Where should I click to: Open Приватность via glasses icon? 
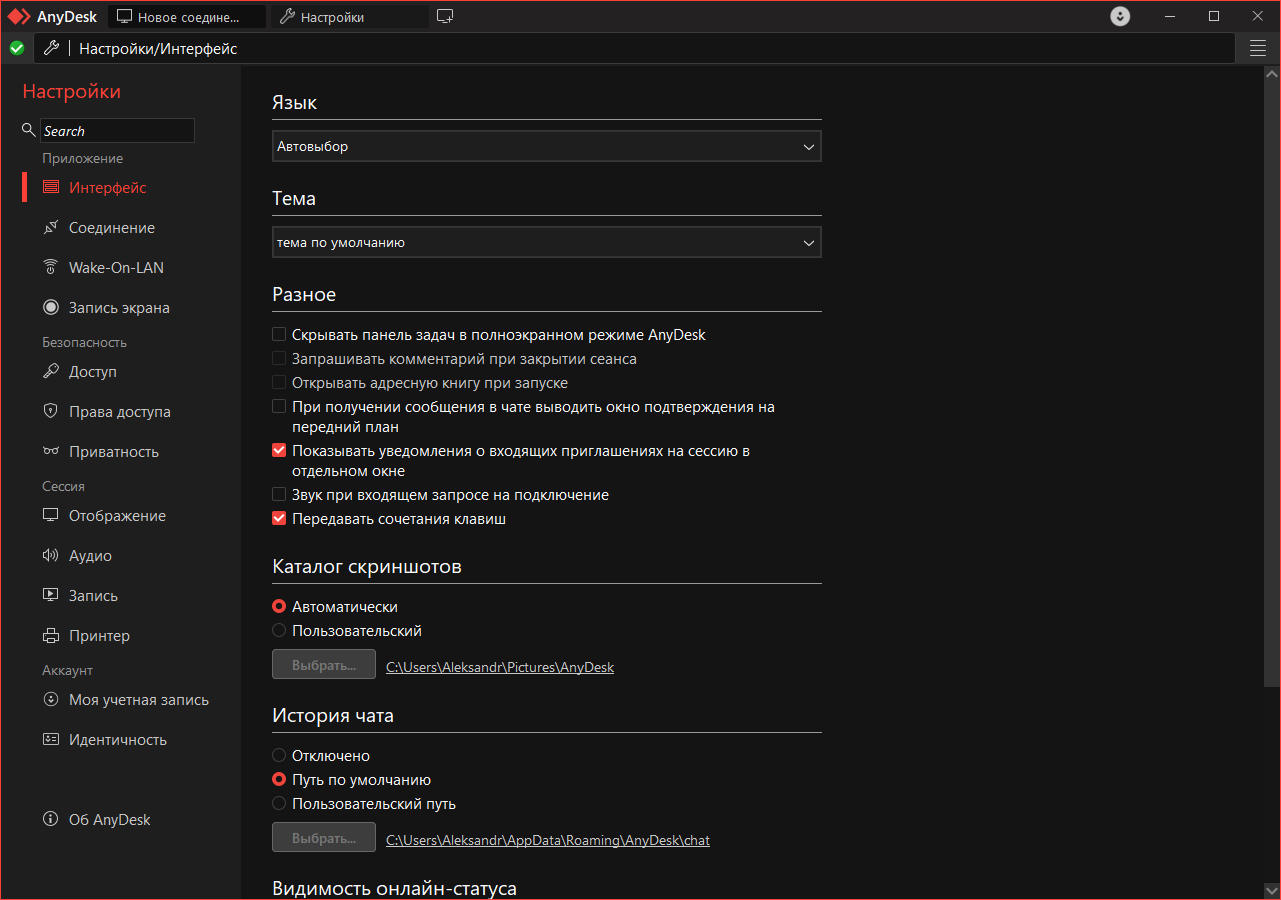point(51,452)
